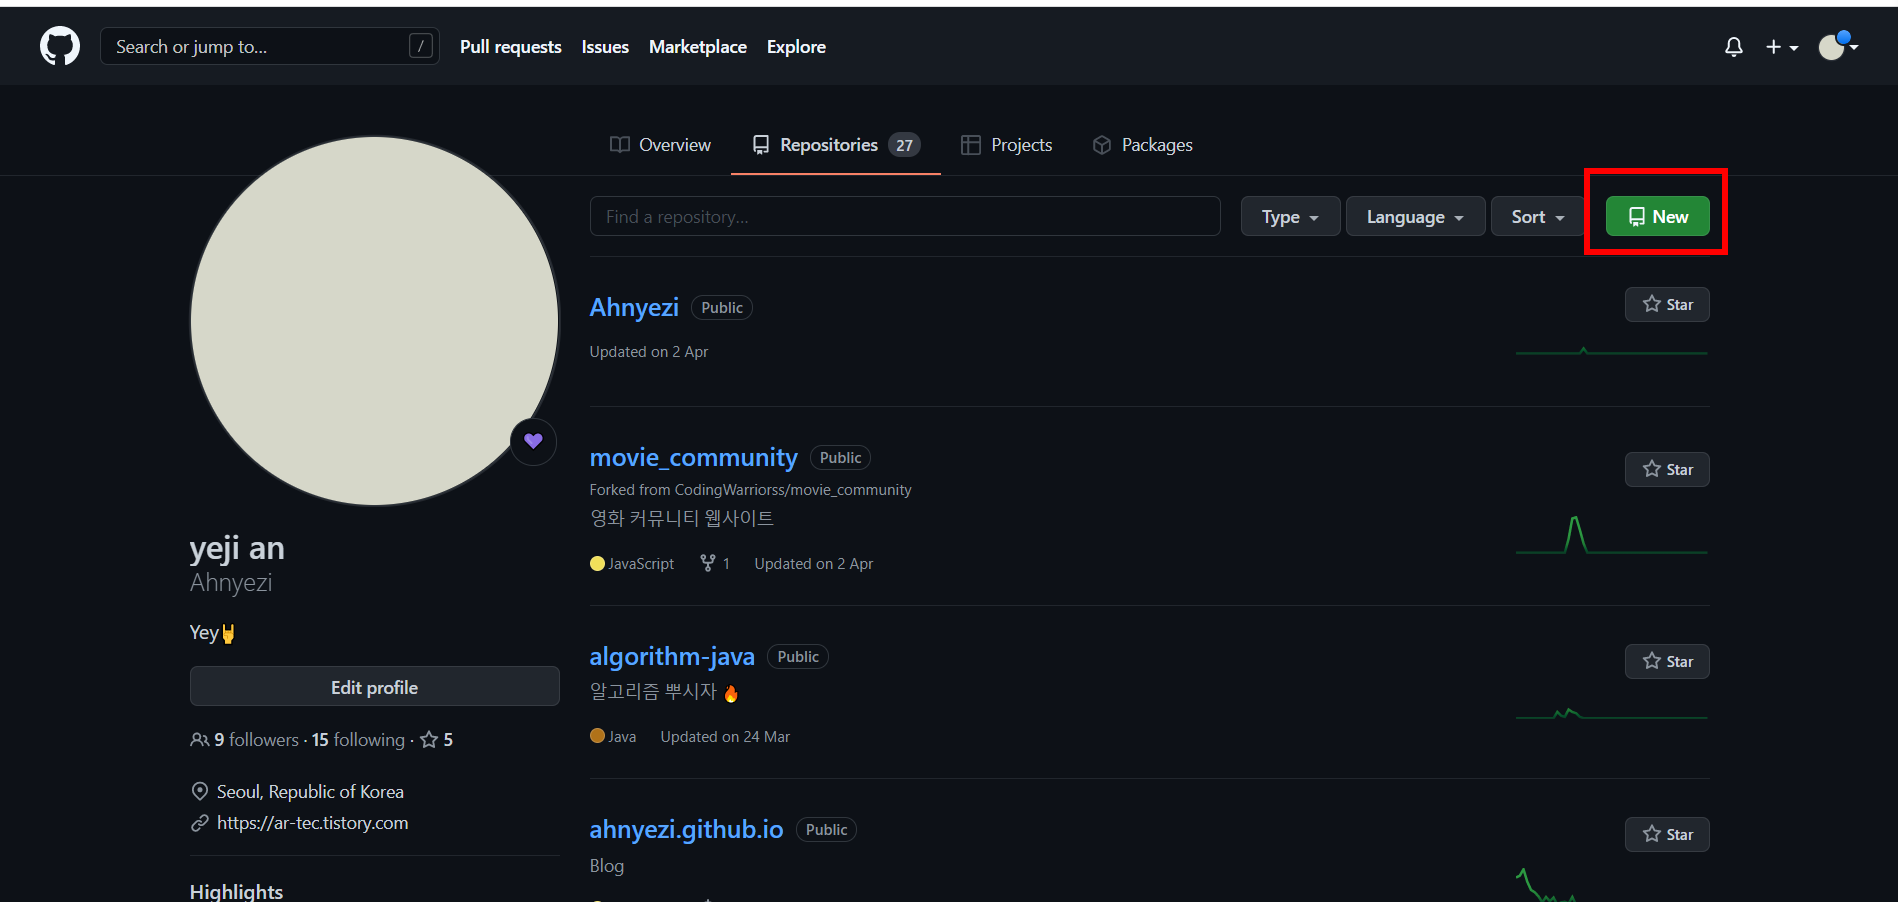Star the Ahnyezi repository
The image size is (1898, 902).
coord(1667,304)
